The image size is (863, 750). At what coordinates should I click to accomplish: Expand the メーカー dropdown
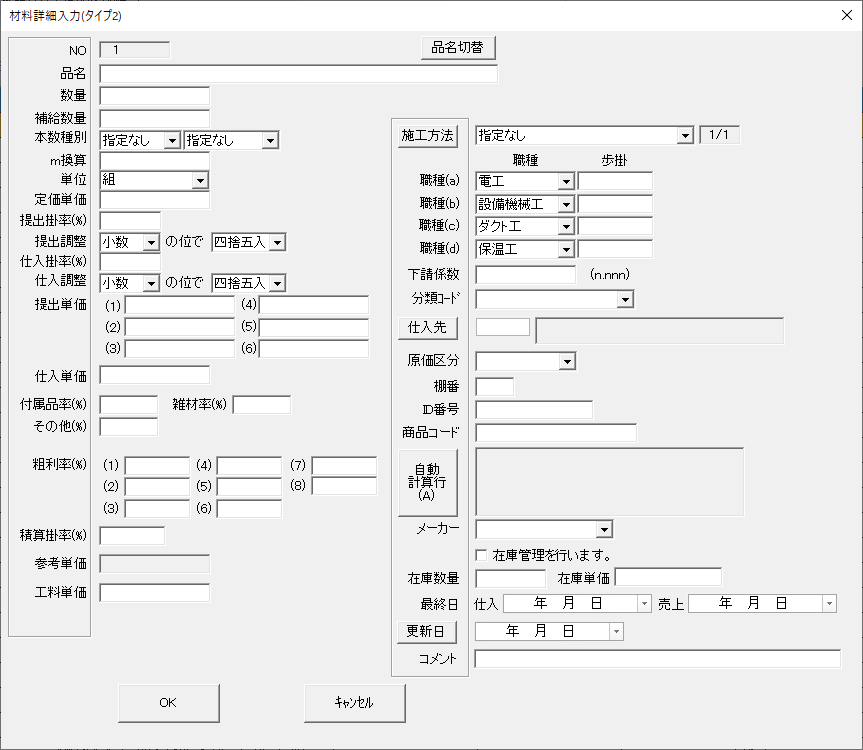tap(604, 530)
